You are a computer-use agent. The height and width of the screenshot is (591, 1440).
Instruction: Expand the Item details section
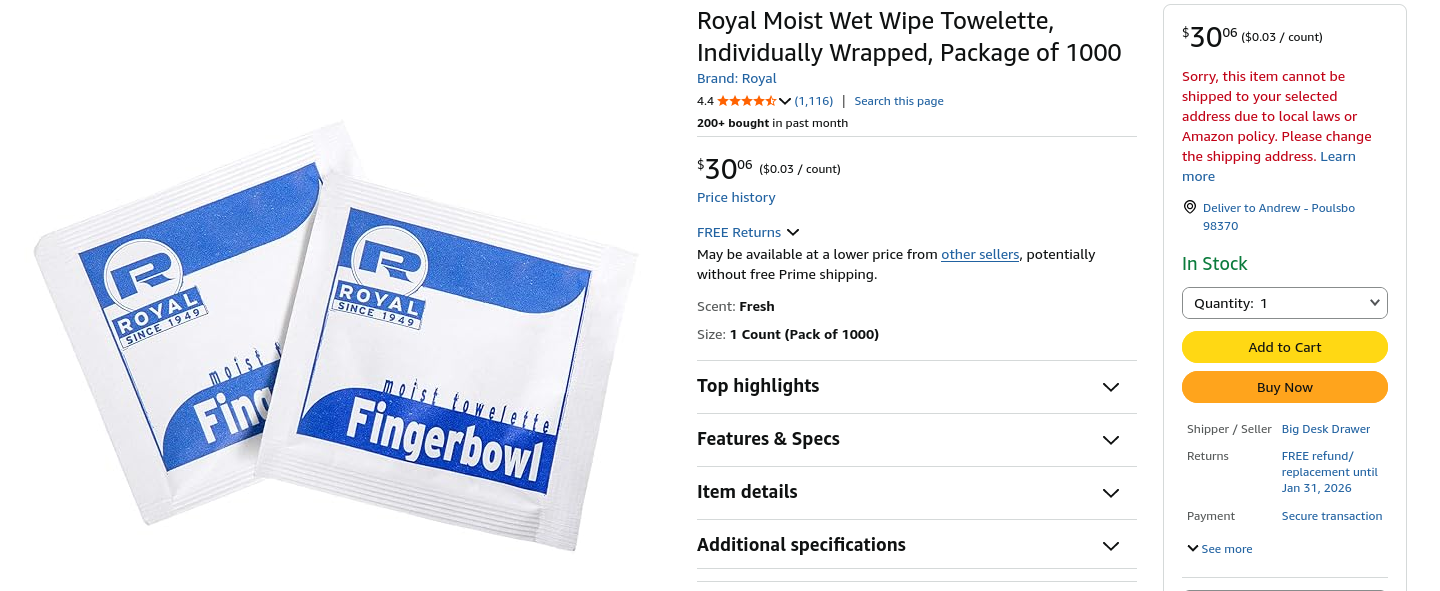click(x=1110, y=493)
